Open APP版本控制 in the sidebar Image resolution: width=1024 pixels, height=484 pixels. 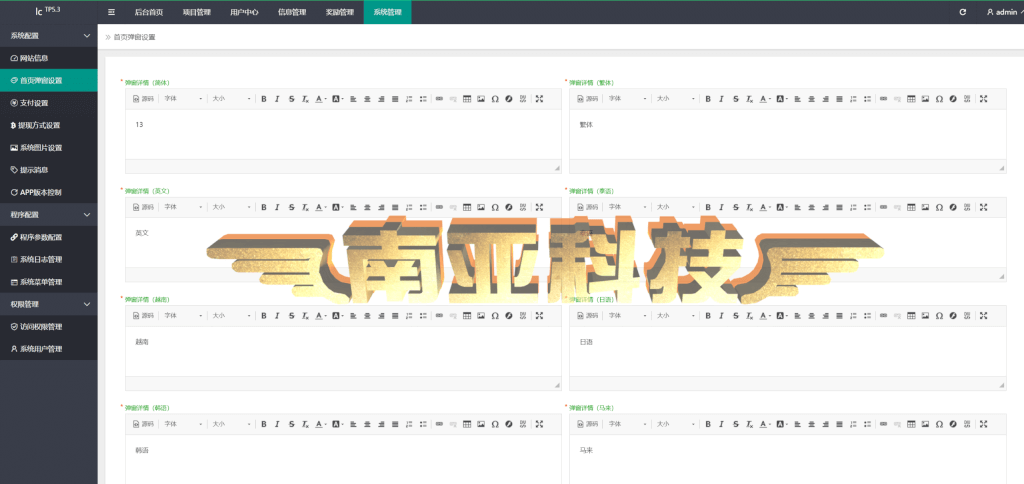point(49,192)
